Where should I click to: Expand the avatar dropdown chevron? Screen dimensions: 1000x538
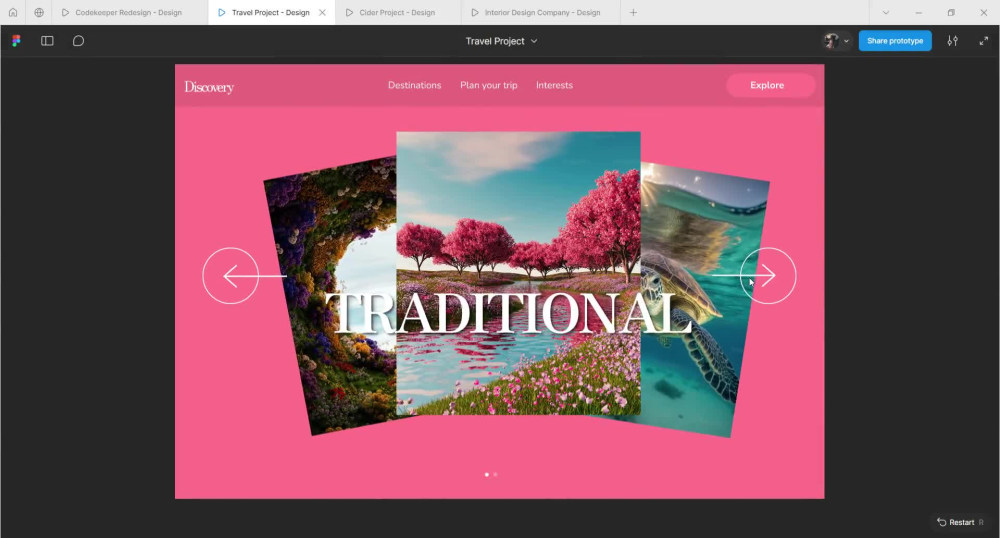[x=846, y=41]
